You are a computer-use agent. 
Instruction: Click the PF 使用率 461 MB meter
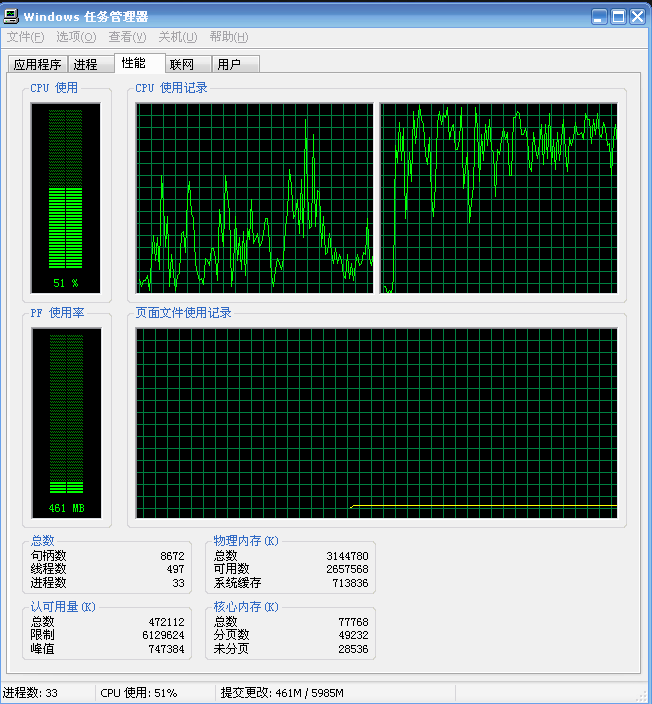coord(66,423)
